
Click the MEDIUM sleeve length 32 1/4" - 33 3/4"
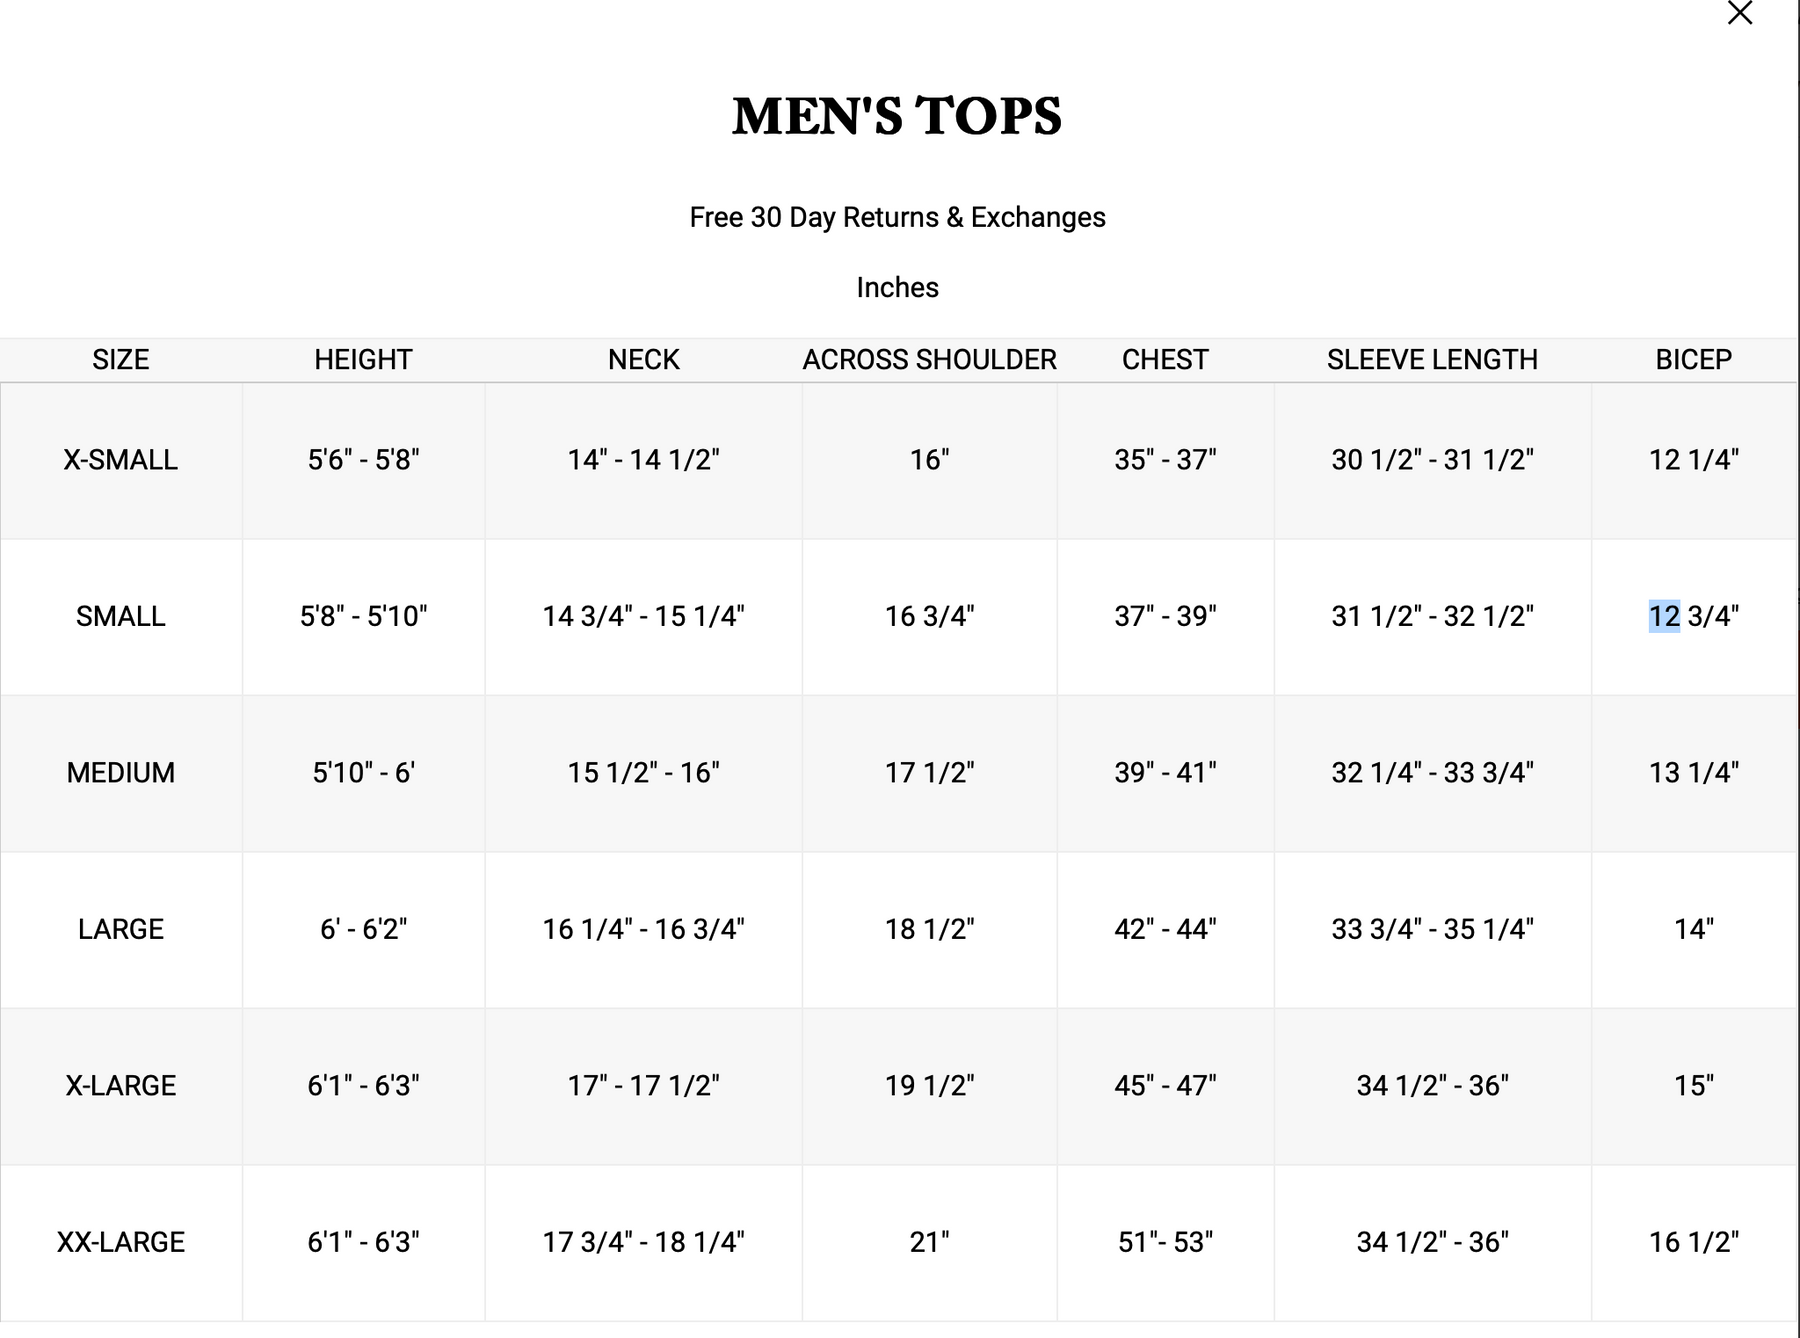(1432, 773)
